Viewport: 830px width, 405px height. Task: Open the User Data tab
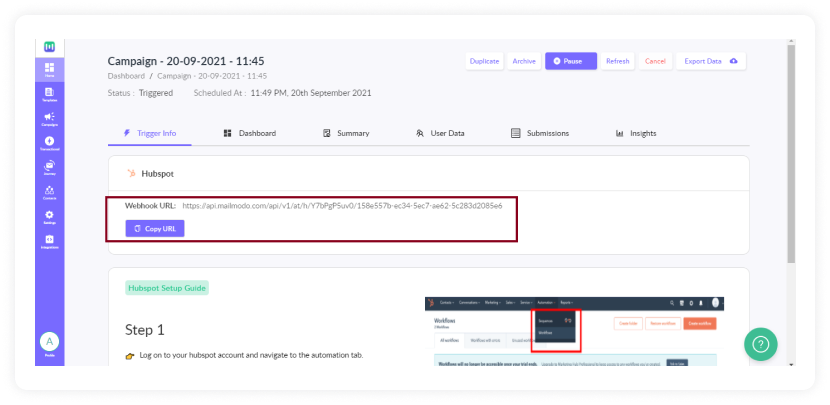tap(440, 133)
